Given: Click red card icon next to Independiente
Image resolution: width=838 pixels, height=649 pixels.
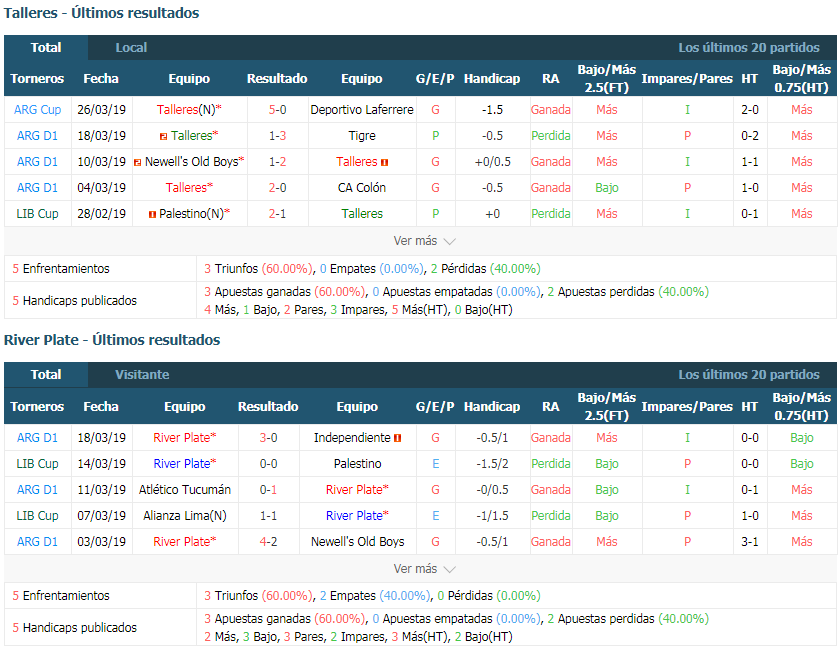Looking at the screenshot, I should (397, 438).
